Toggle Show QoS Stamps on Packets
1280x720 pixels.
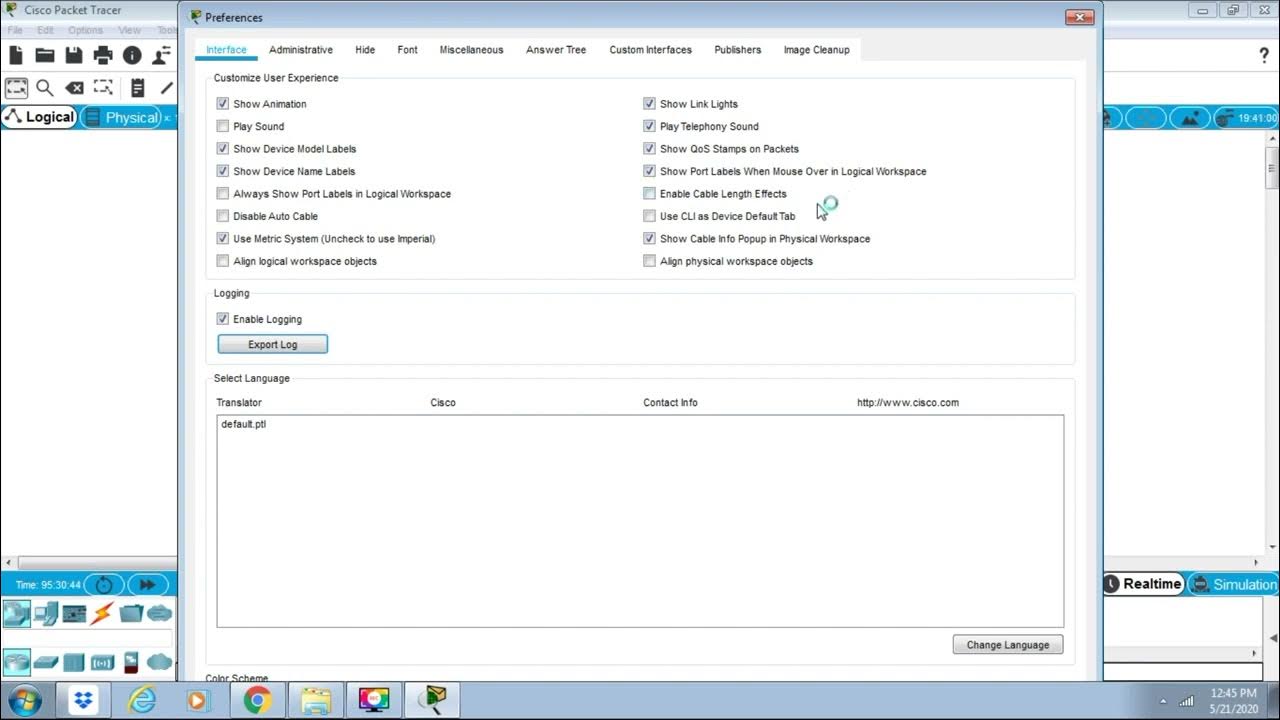(x=650, y=149)
